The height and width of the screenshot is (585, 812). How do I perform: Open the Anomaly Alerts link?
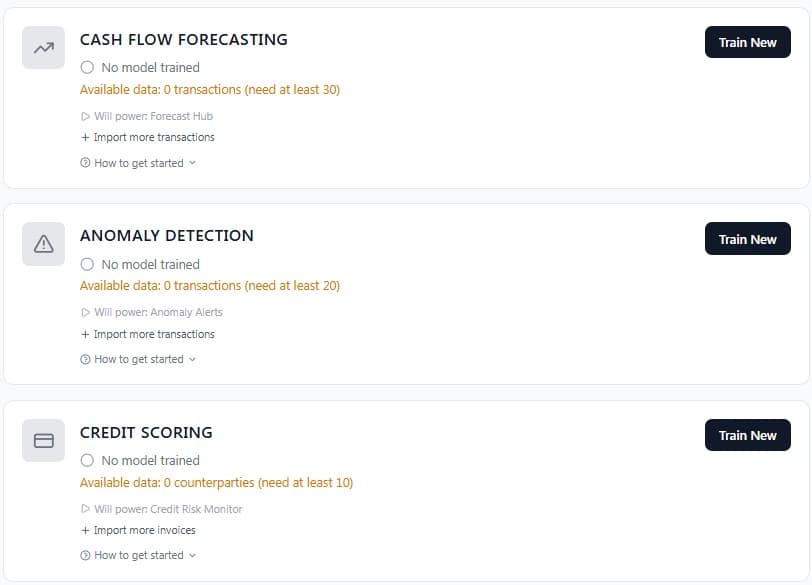(x=187, y=312)
